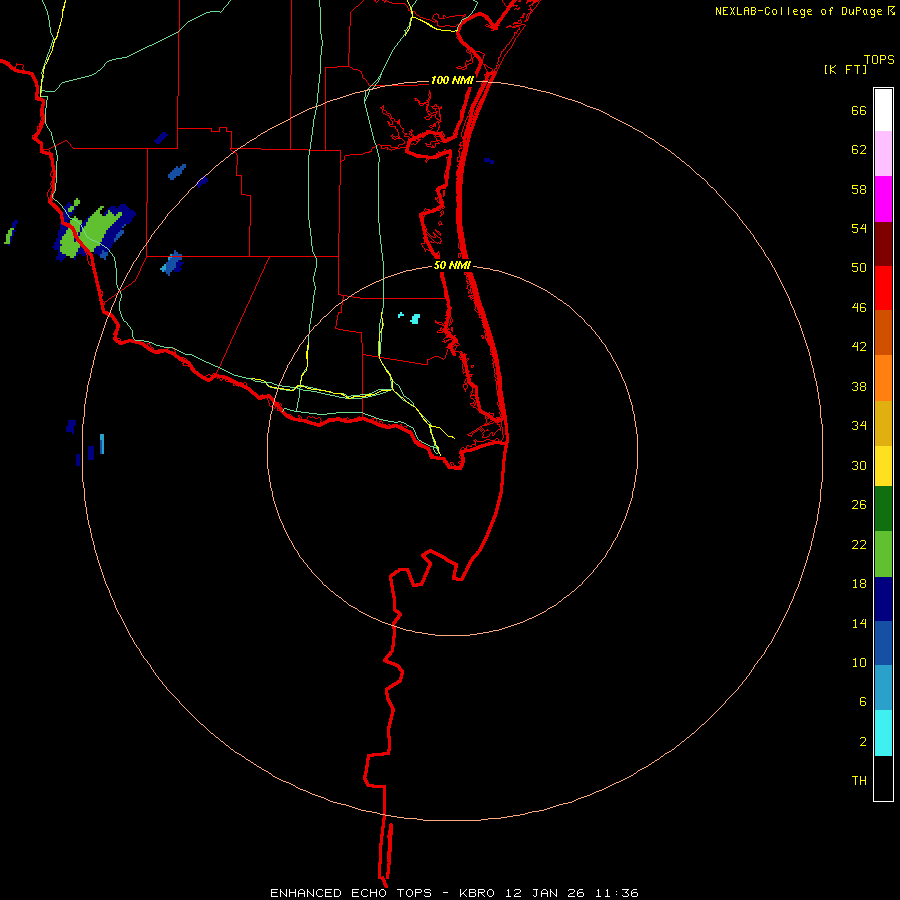The image size is (900, 900).
Task: Click the 50 NMI range ring label
Action: [452, 265]
